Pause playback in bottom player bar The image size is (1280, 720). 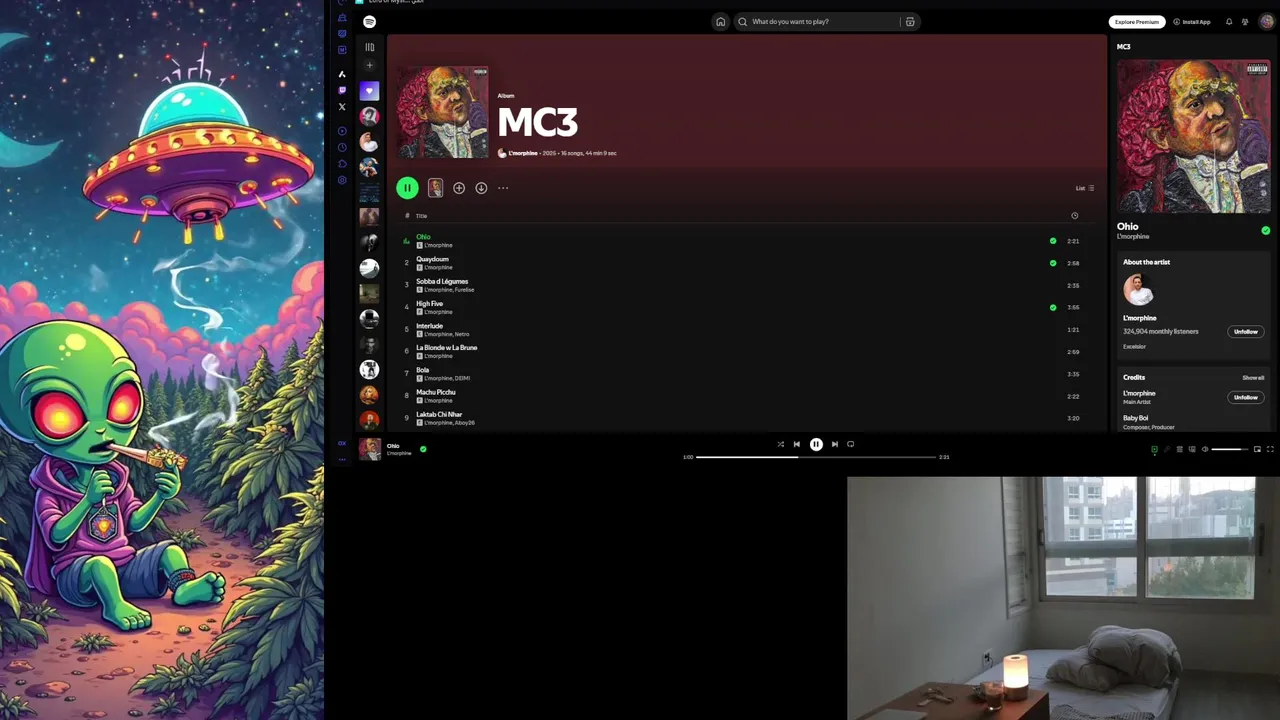coord(816,444)
